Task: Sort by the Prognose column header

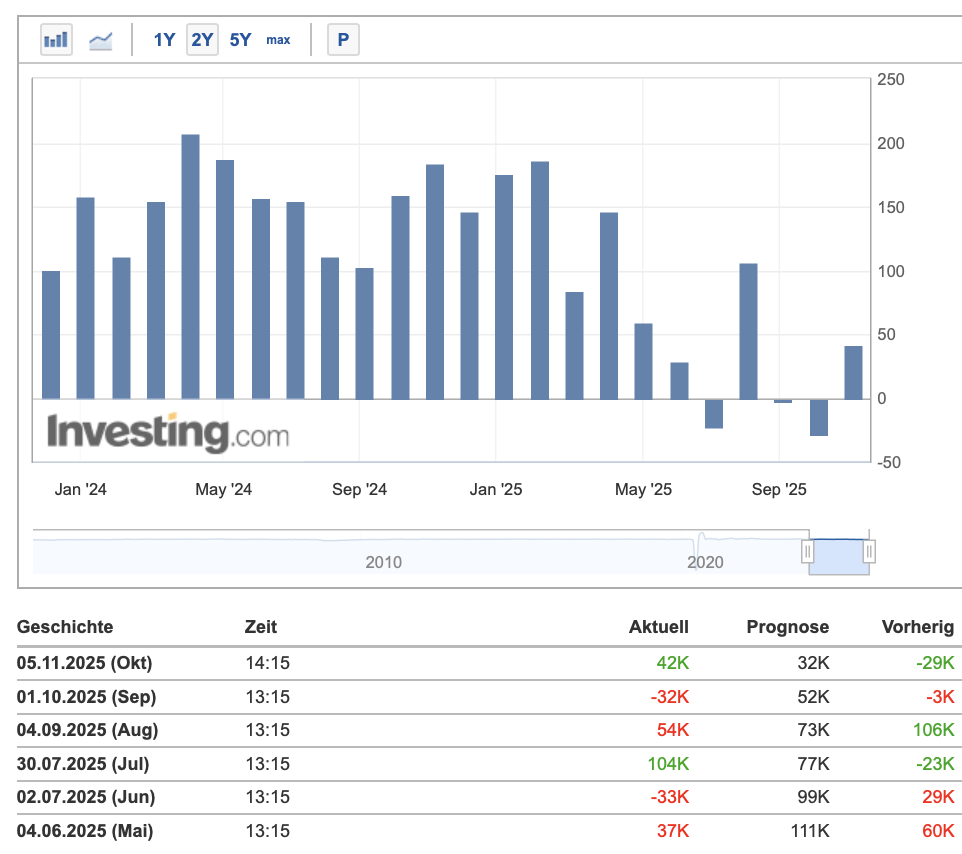Action: [787, 627]
